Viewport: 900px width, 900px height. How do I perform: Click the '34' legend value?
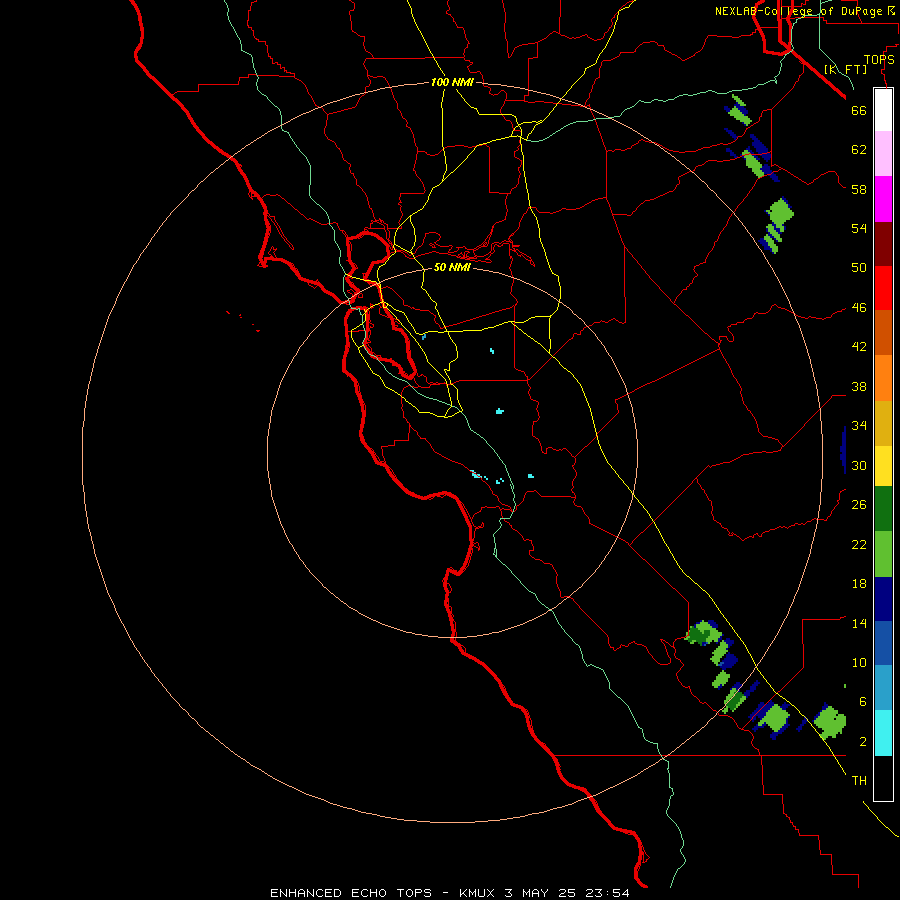[859, 426]
